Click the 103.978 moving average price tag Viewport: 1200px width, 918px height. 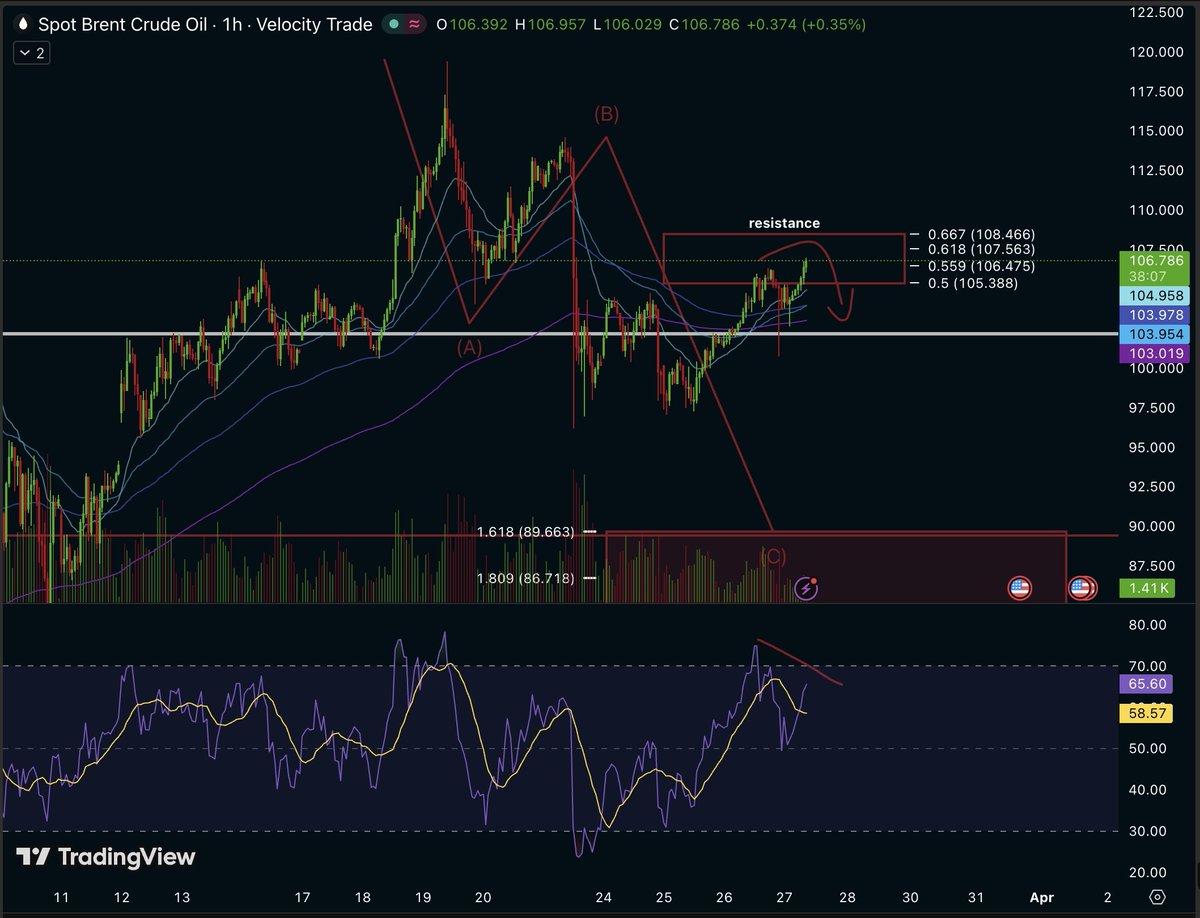1153,316
